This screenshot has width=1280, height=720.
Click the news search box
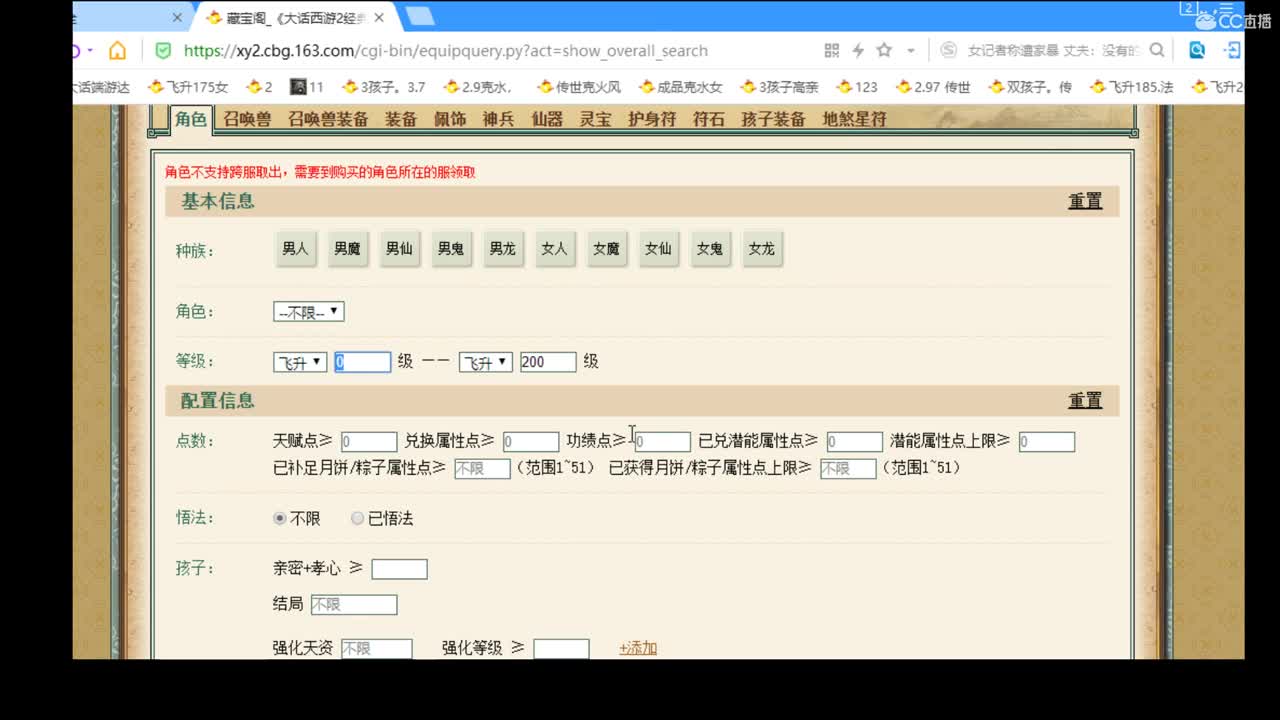pos(1054,50)
